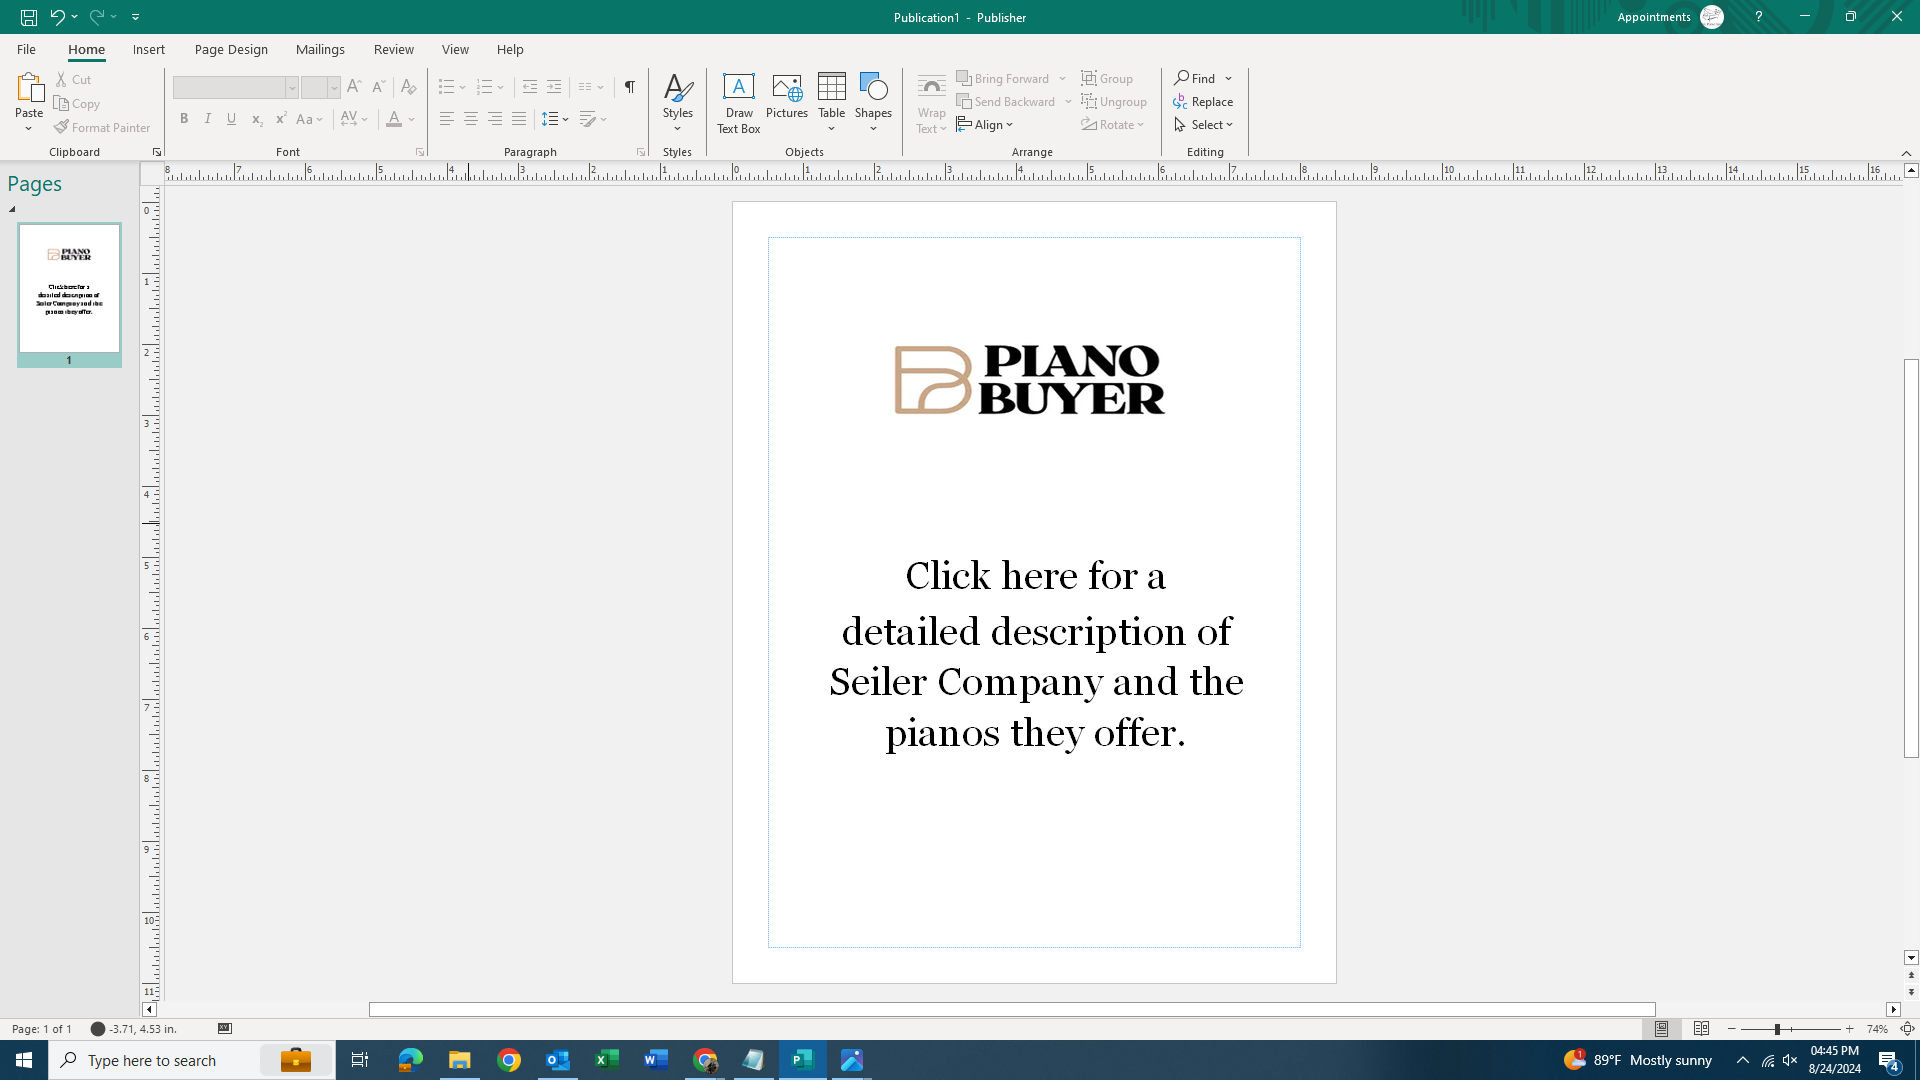Open the Table insert tool
The width and height of the screenshot is (1920, 1080).
(831, 103)
